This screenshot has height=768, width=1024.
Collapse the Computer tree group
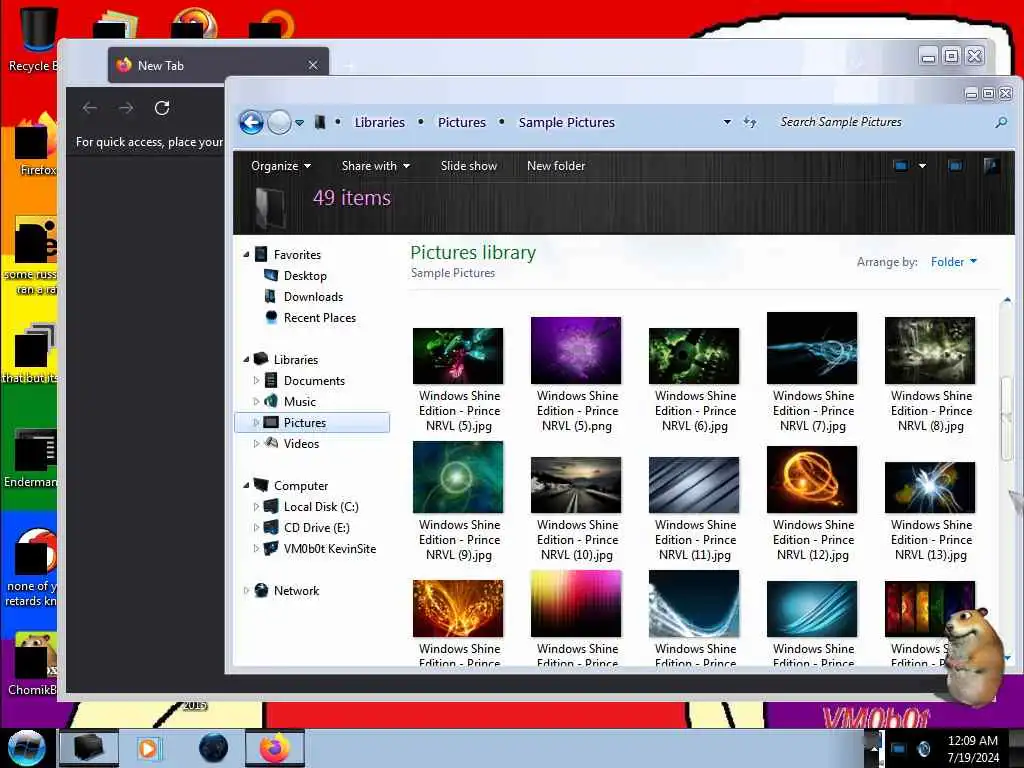246,485
